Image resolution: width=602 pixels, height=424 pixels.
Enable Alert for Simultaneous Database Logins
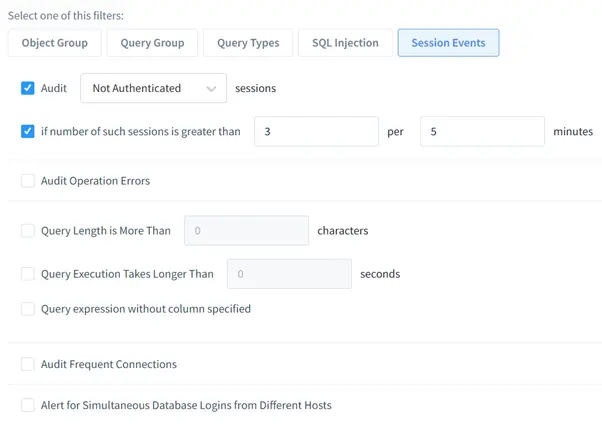click(x=28, y=405)
